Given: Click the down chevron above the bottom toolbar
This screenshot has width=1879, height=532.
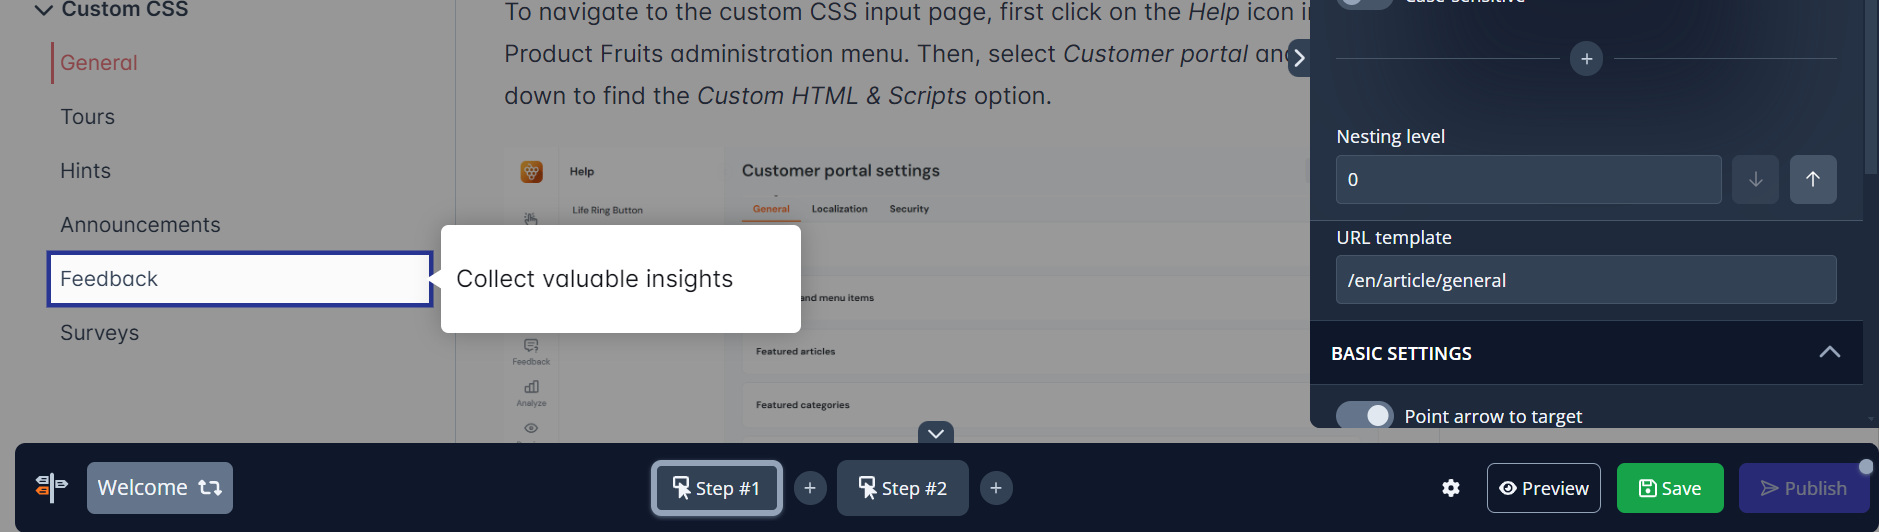Looking at the screenshot, I should 935,433.
